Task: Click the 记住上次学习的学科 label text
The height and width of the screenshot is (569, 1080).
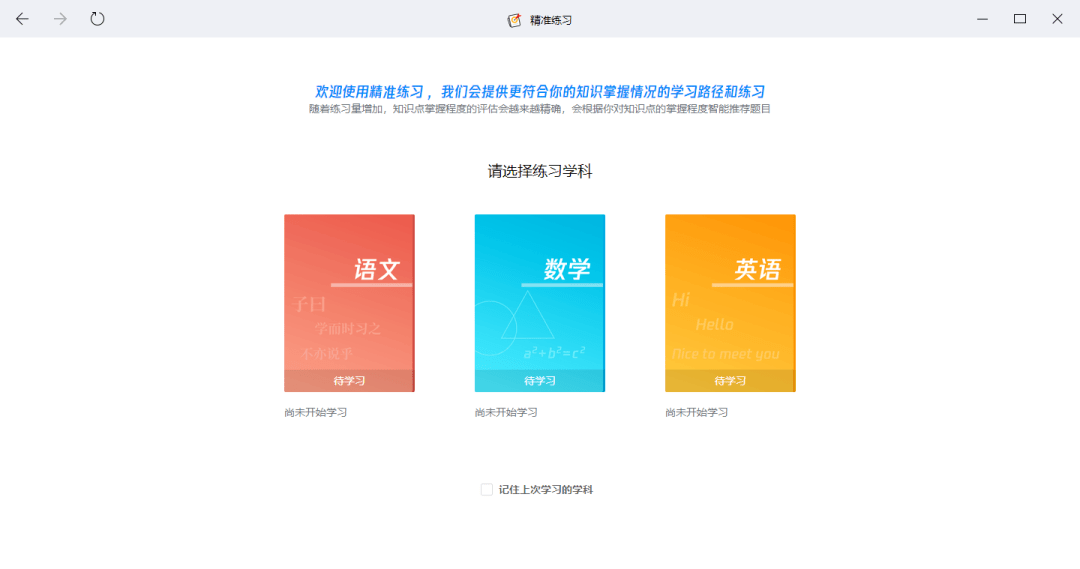Action: click(x=546, y=490)
